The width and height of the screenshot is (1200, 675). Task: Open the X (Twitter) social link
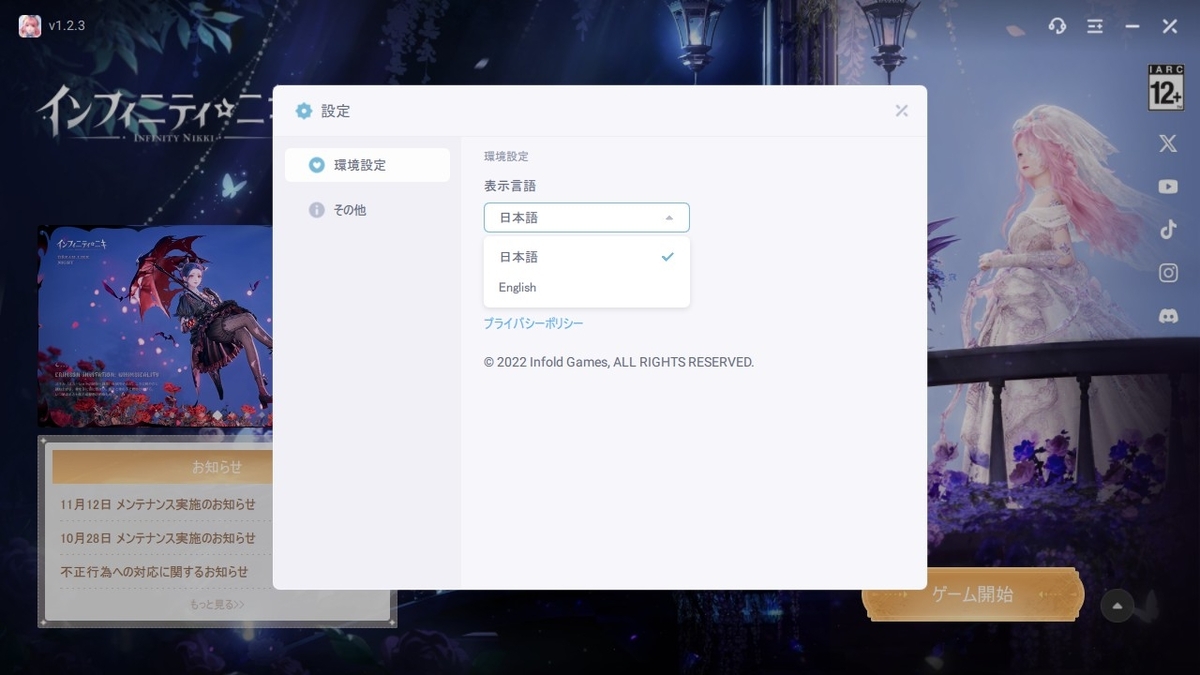tap(1168, 144)
